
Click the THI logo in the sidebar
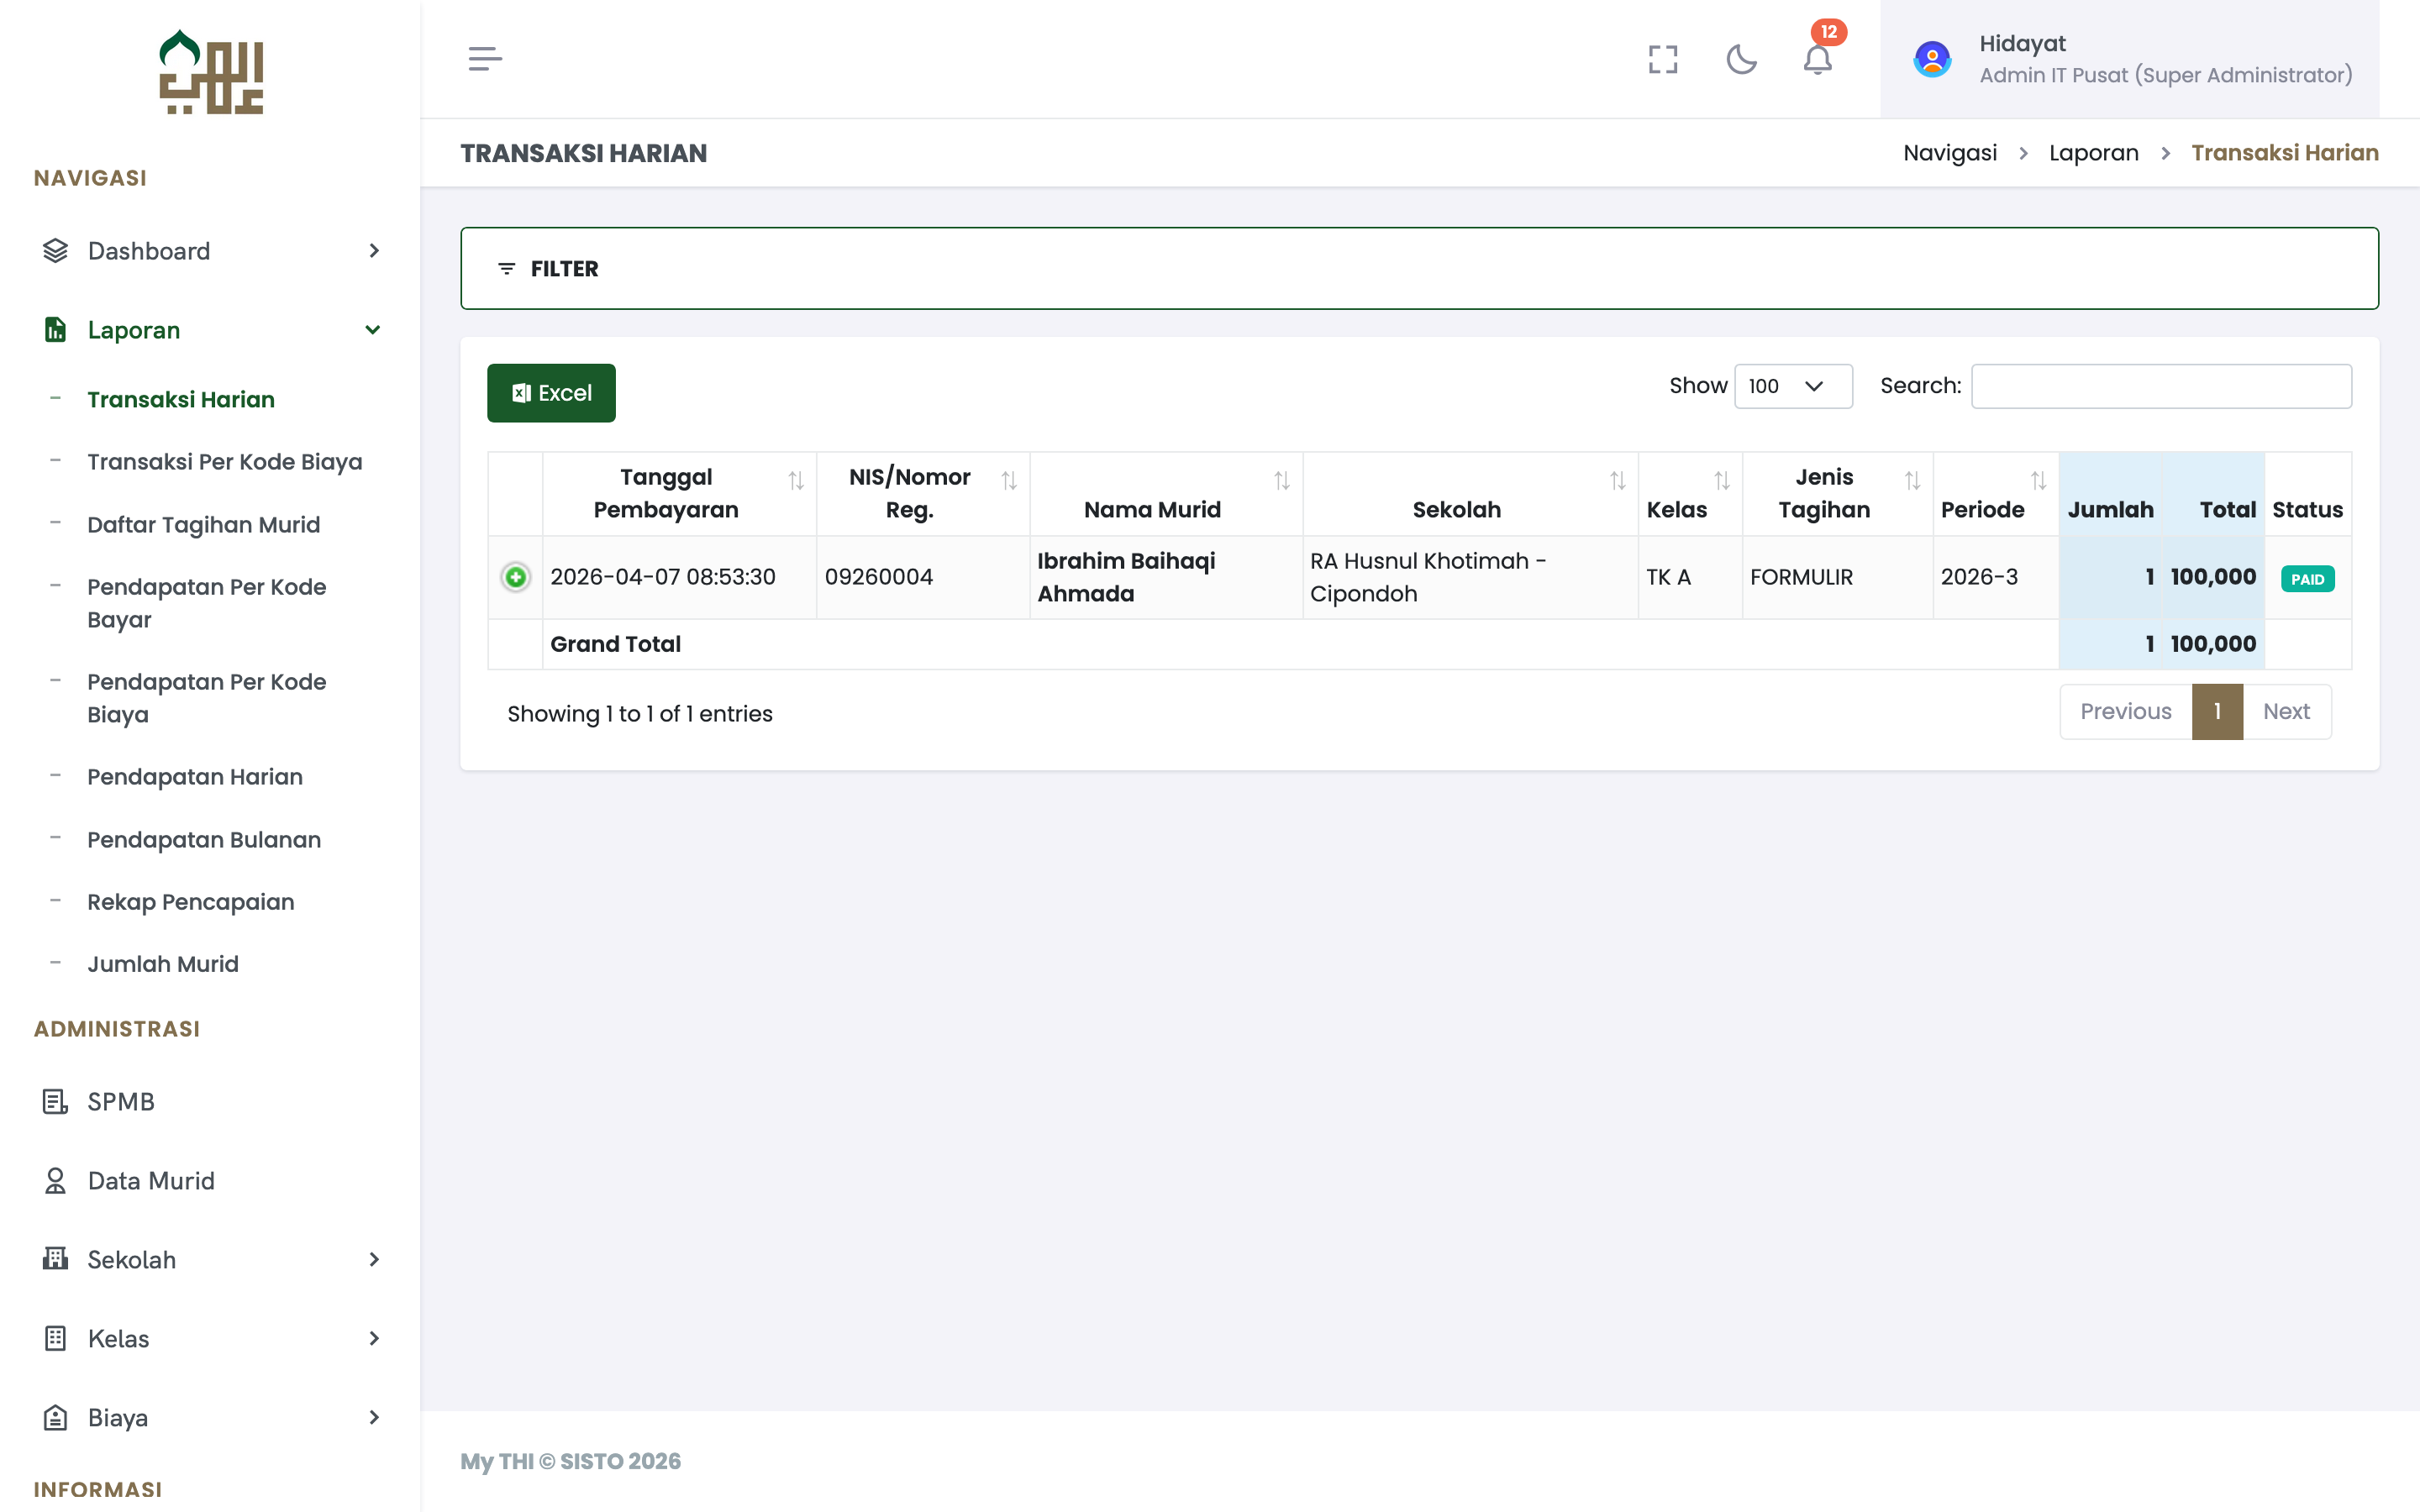(x=211, y=72)
